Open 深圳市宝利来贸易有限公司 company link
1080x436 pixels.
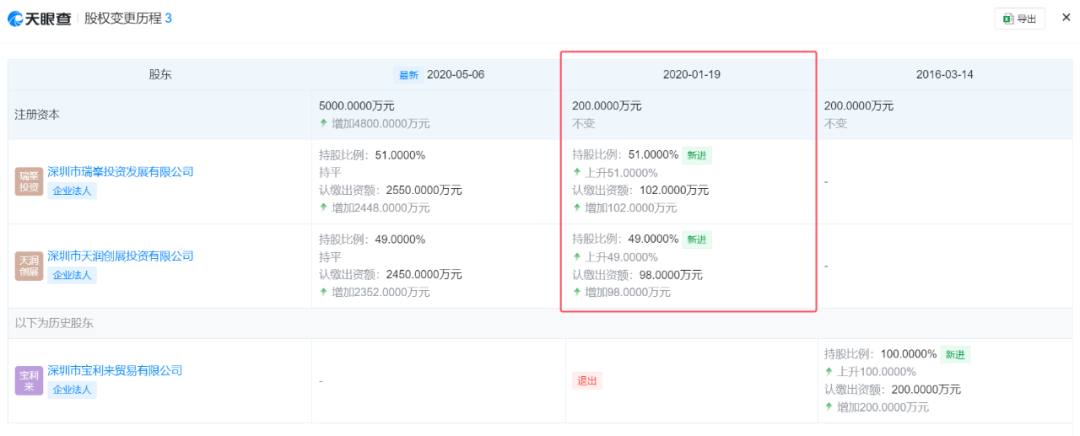tap(115, 370)
